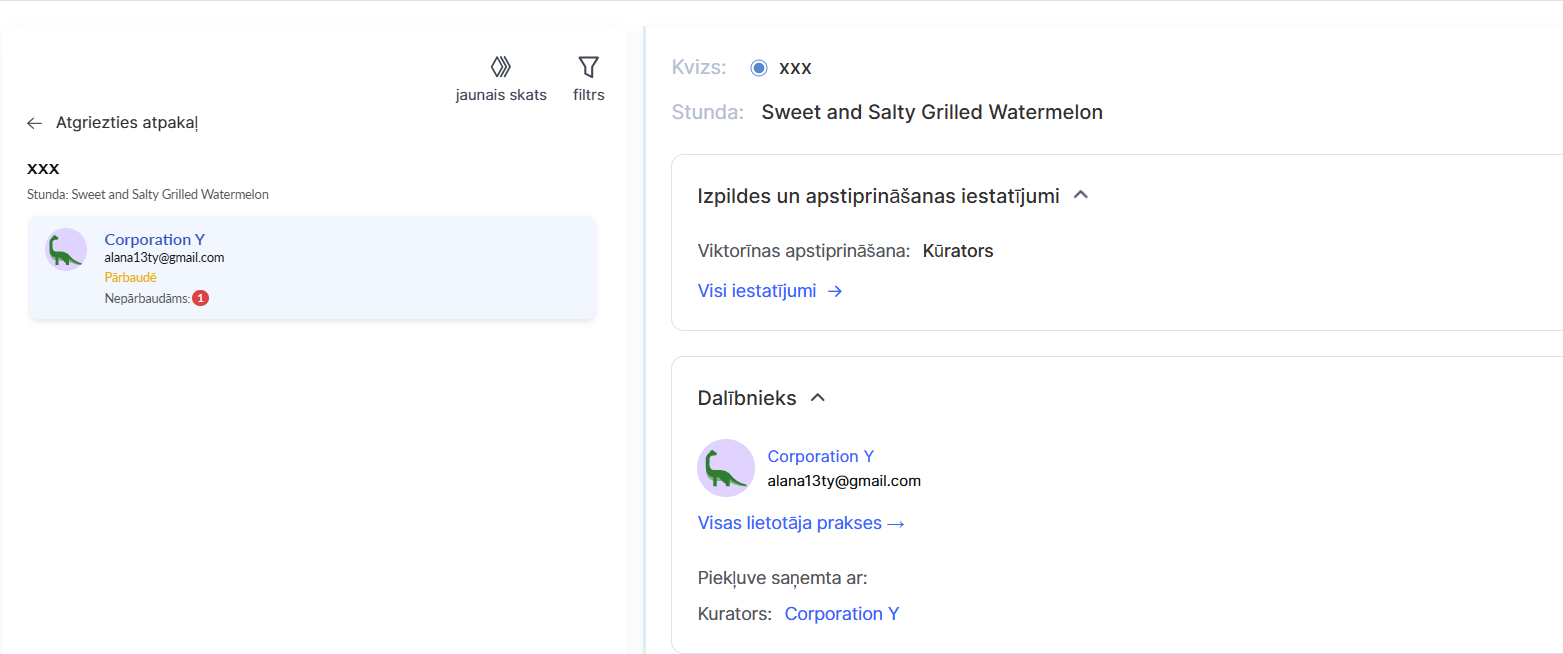
Task: Collapse the Dalībnieks section chevron
Action: (818, 397)
